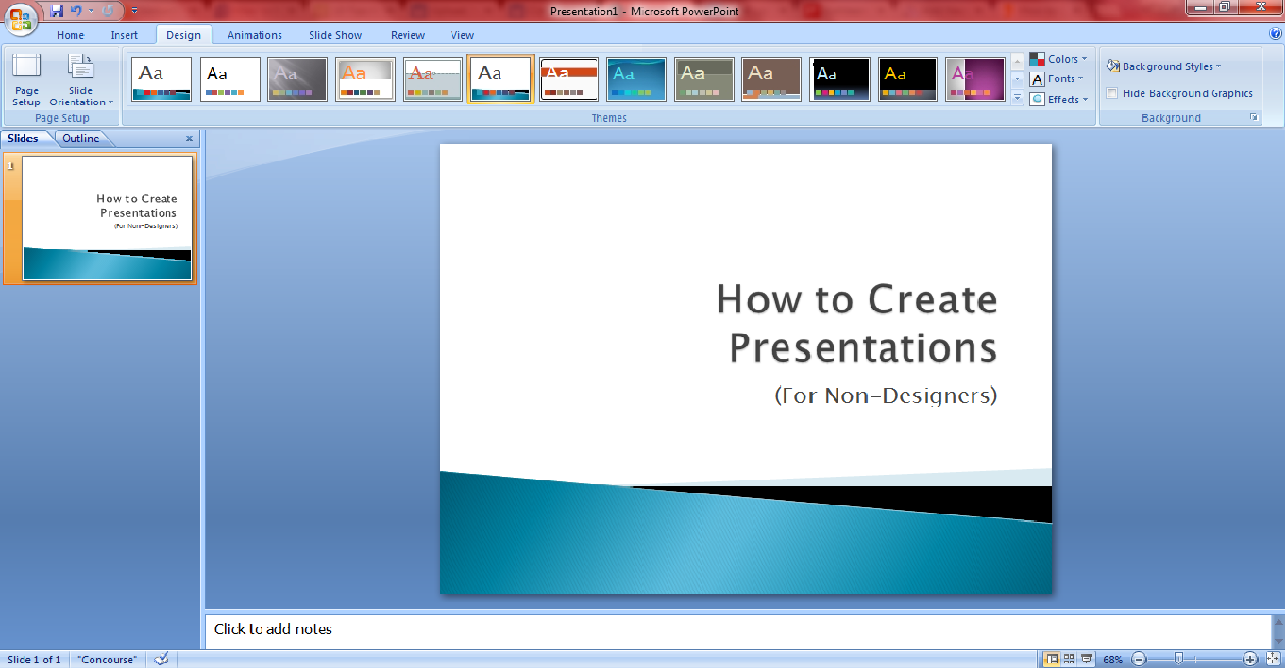
Task: Open Background Styles dropdown
Action: pos(1165,67)
